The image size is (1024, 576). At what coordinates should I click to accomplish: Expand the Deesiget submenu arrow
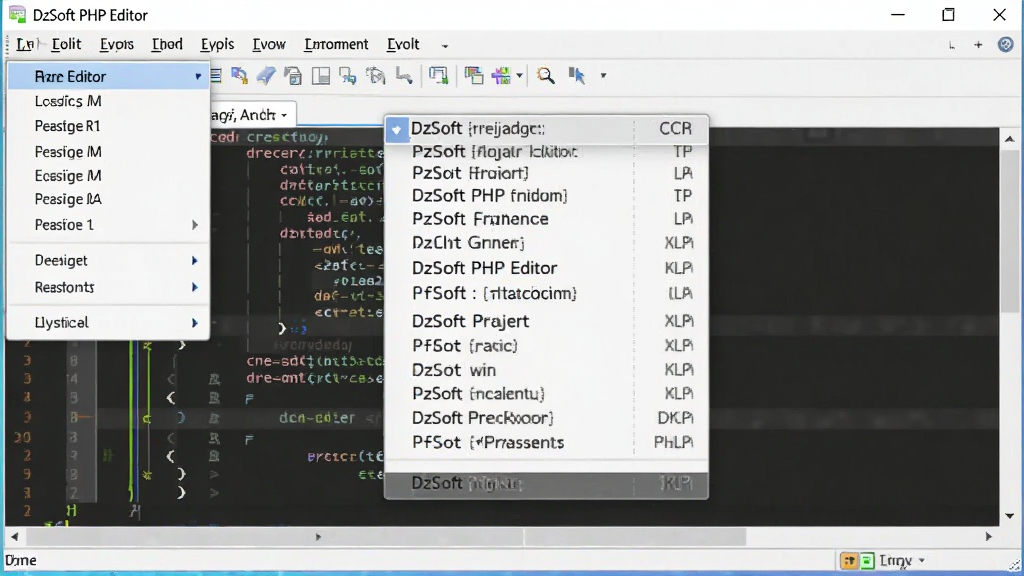click(195, 261)
